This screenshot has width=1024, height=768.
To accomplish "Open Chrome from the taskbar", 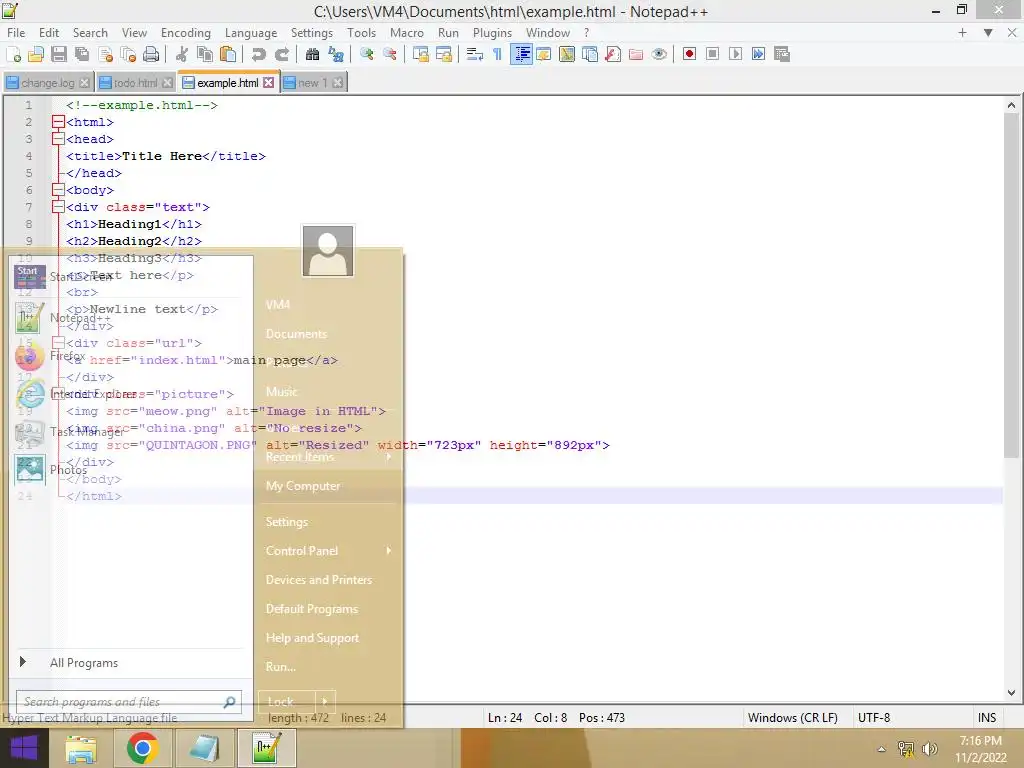I will [x=143, y=748].
